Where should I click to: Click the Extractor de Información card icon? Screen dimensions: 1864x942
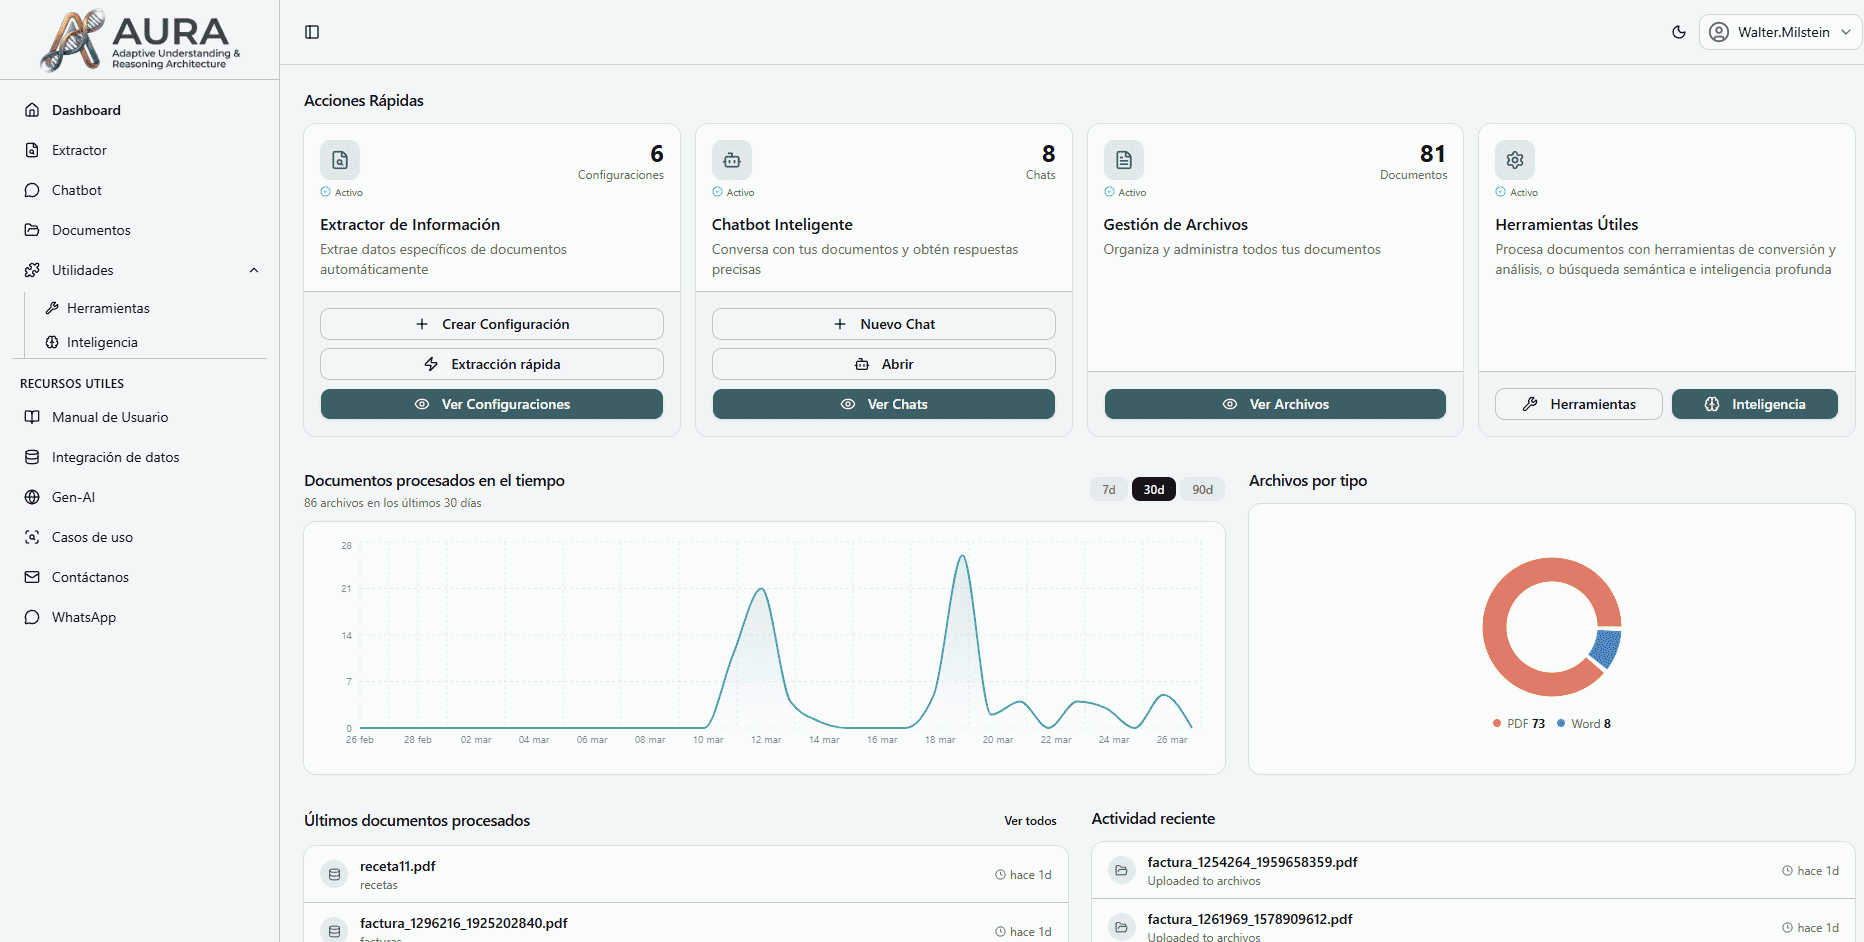[x=340, y=160]
